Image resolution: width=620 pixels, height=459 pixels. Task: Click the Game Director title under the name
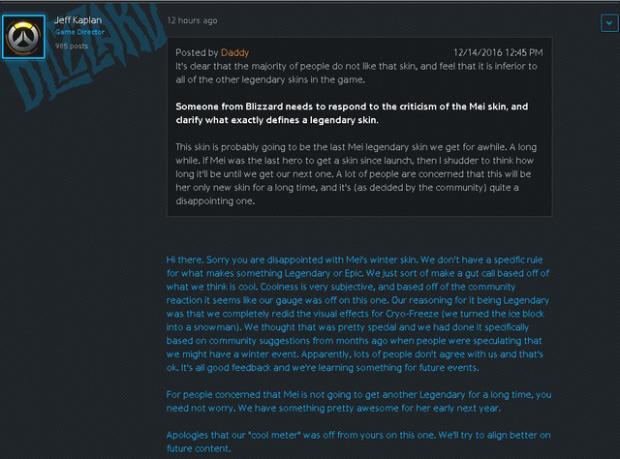click(75, 32)
